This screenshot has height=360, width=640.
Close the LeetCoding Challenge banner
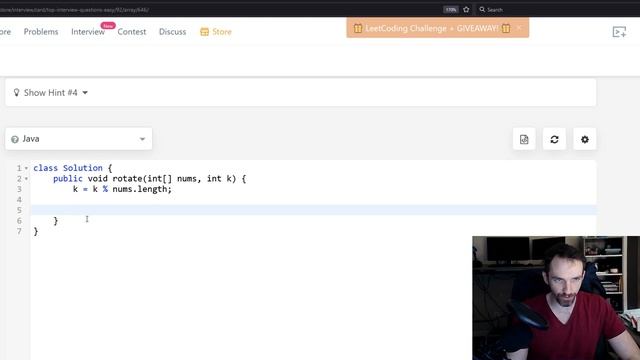click(x=519, y=28)
